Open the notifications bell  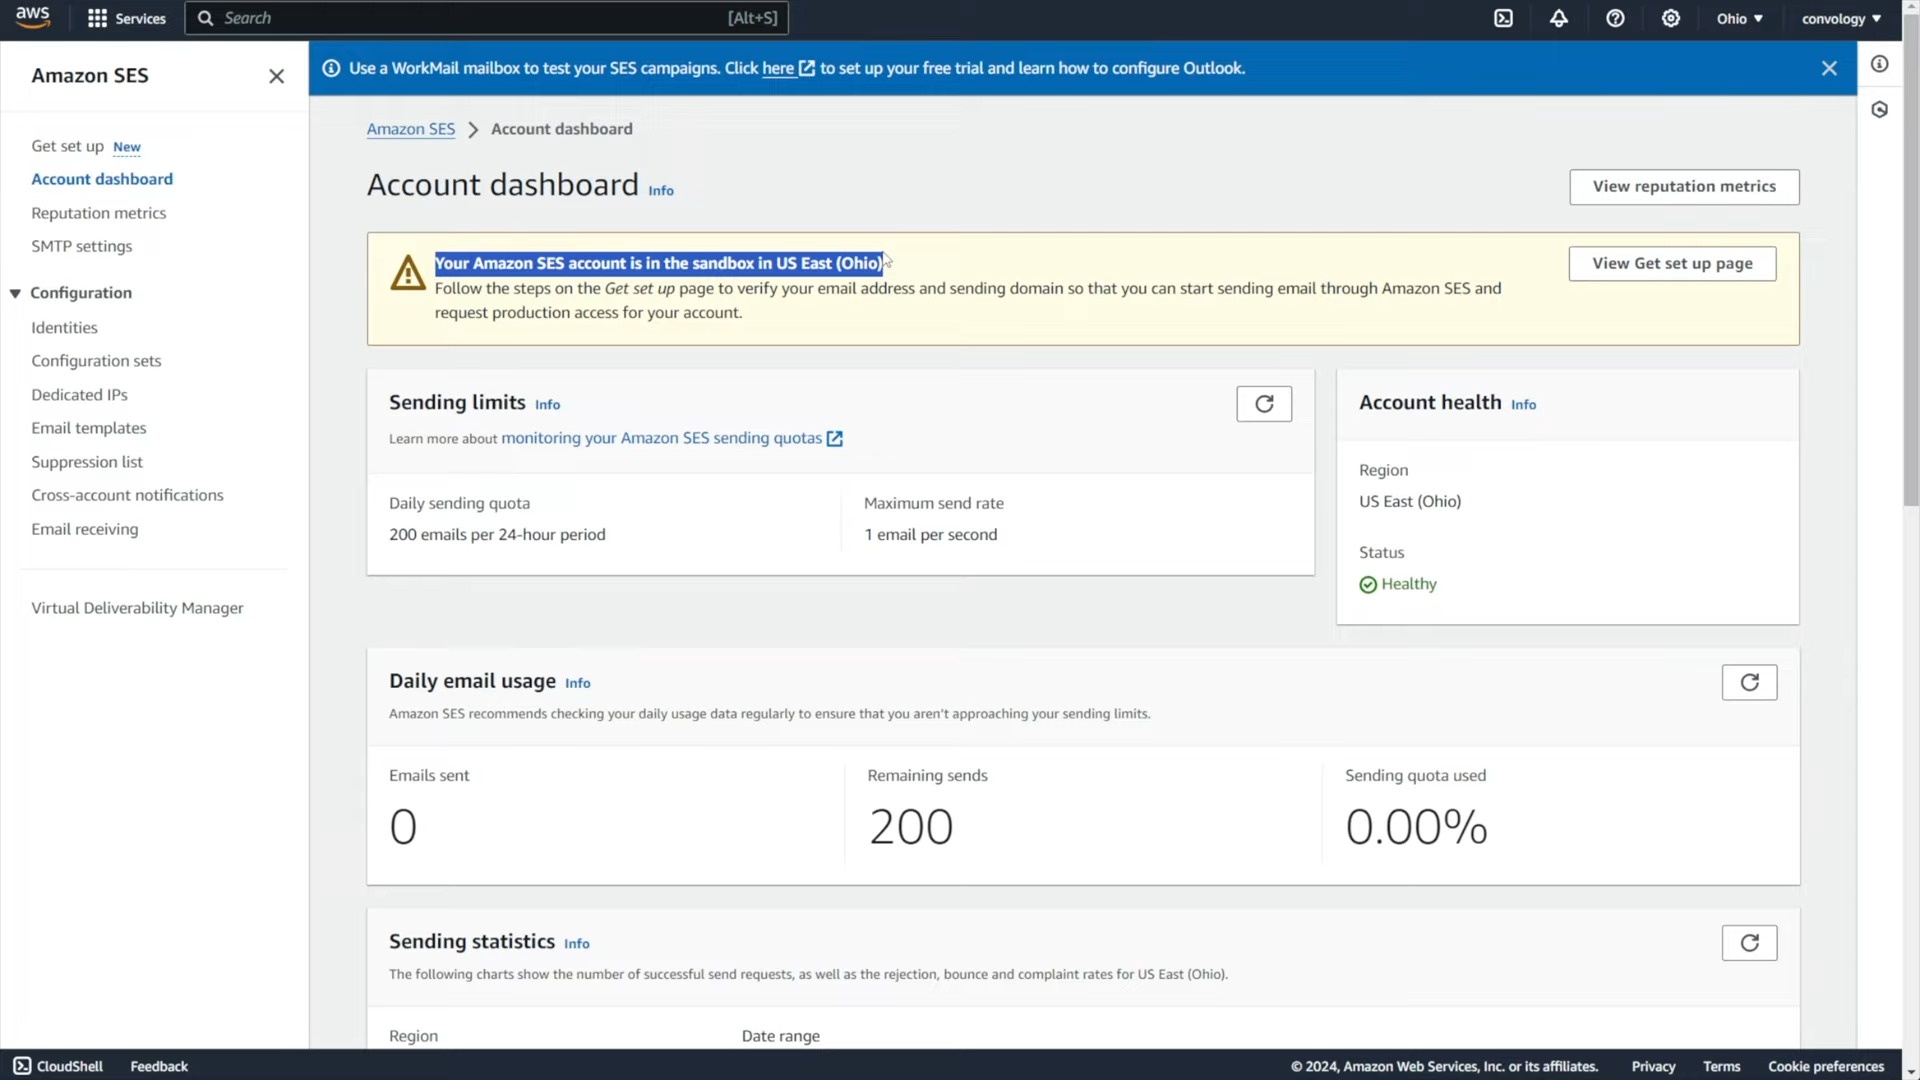(1559, 18)
